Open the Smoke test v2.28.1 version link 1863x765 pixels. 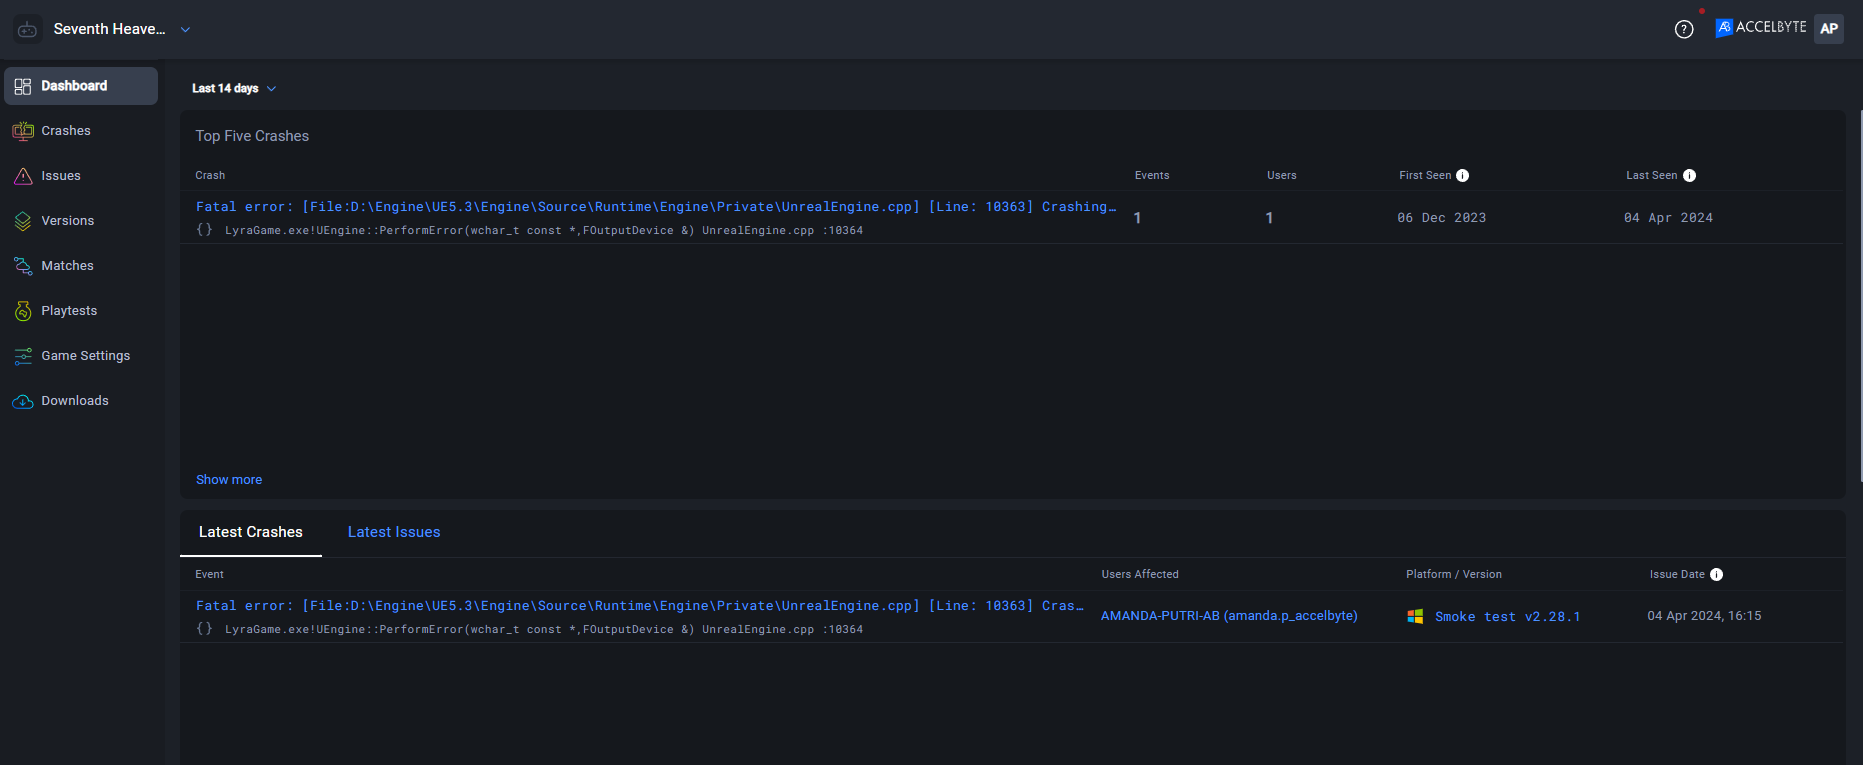pos(1508,617)
